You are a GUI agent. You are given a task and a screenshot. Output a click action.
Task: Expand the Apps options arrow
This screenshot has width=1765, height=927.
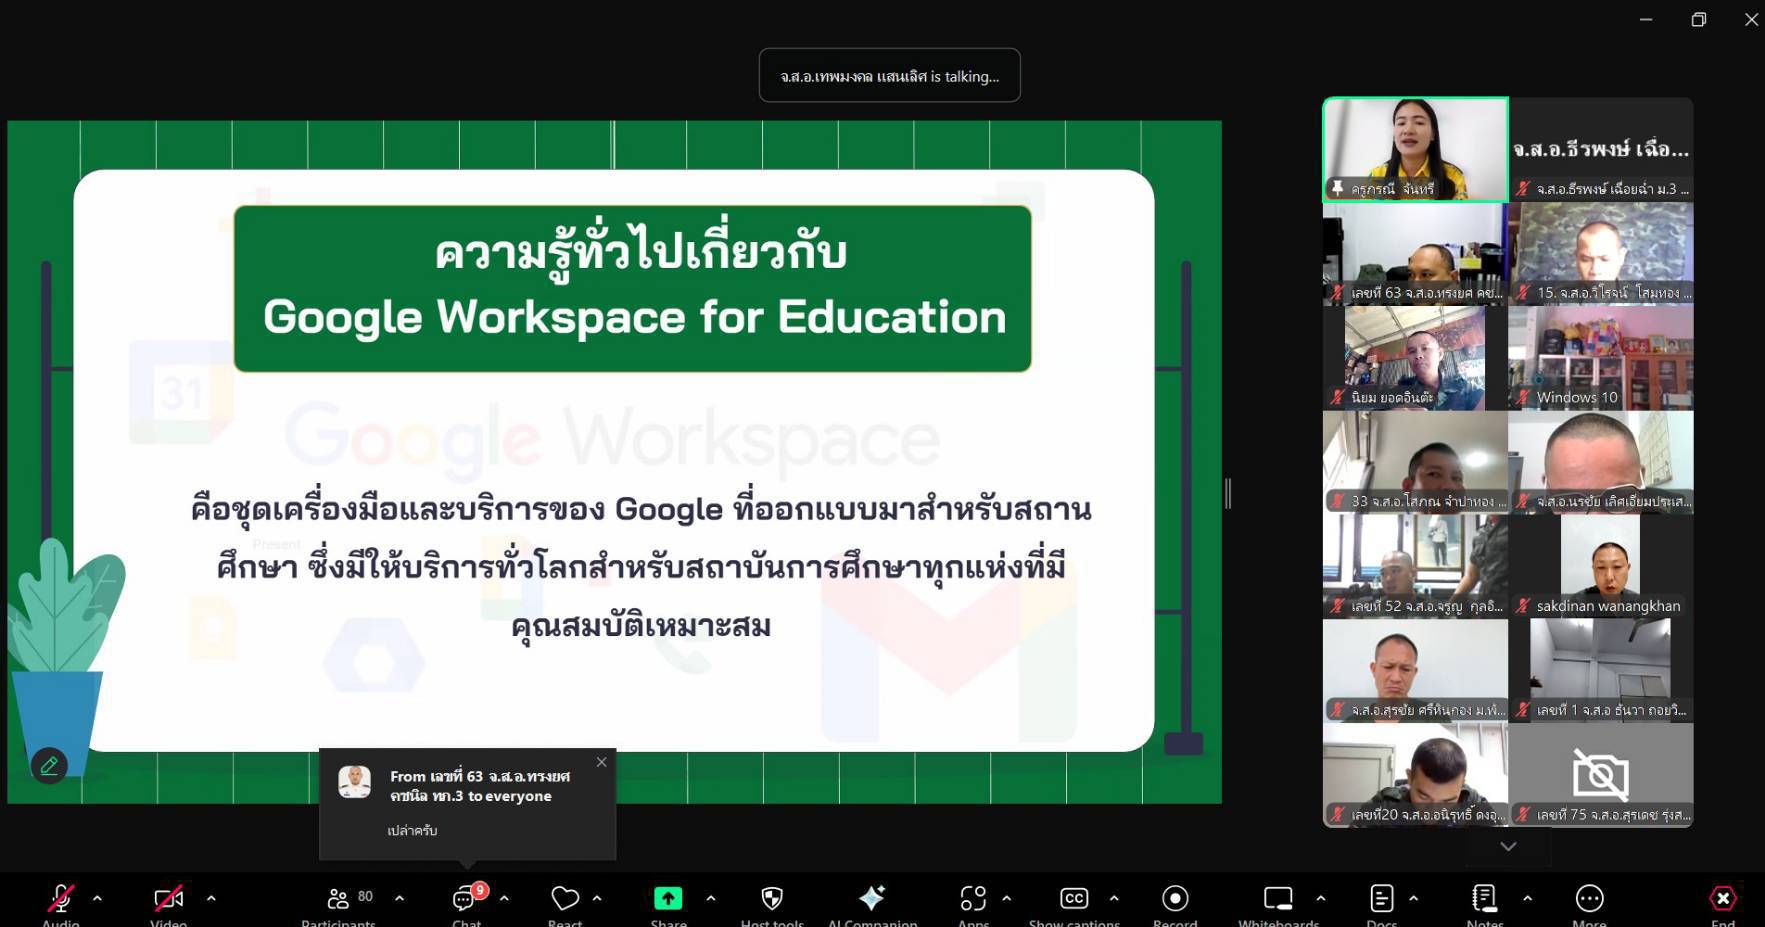pyautogui.click(x=1006, y=898)
